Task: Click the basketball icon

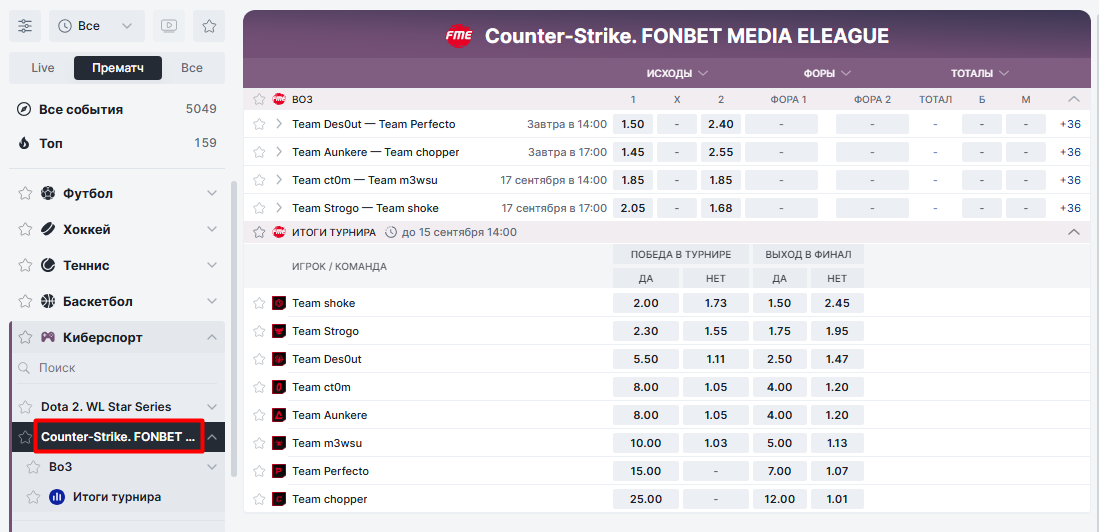Action: point(48,301)
